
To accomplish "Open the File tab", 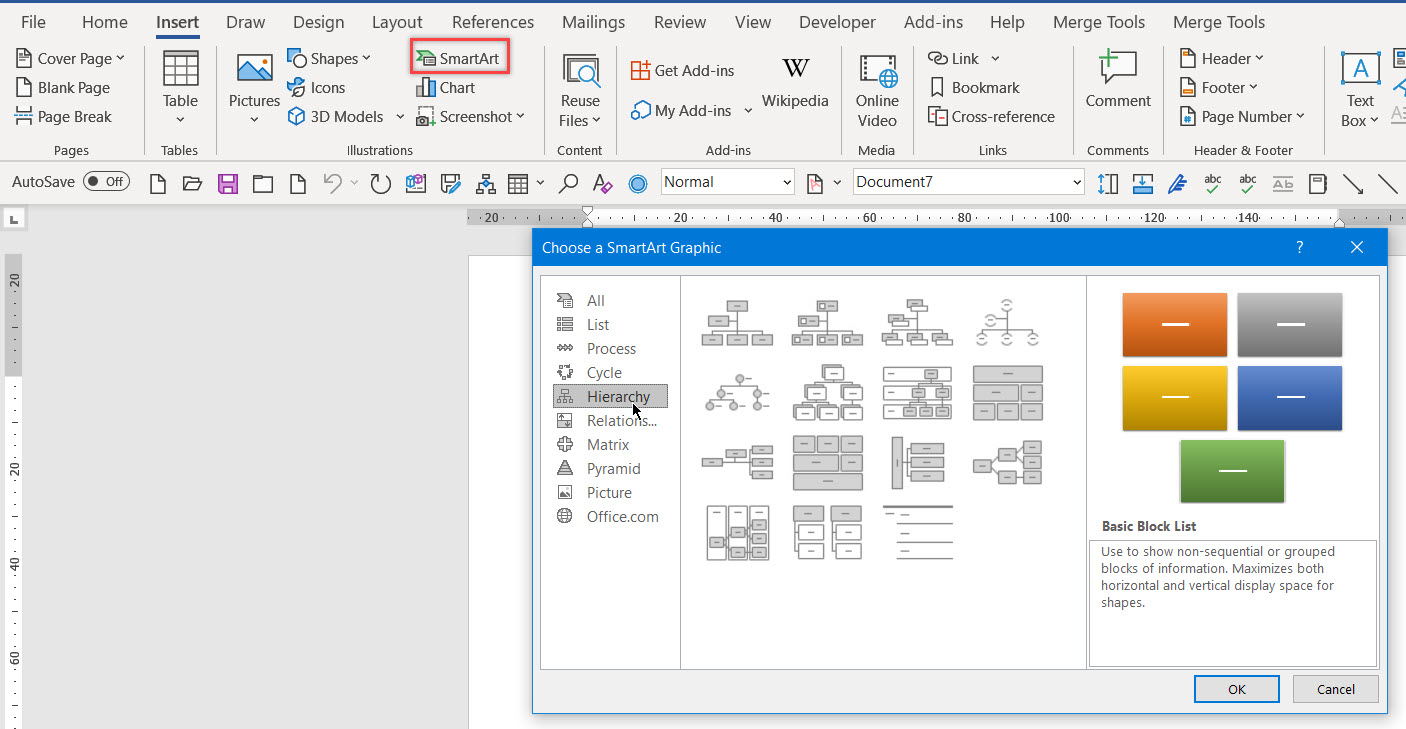I will [33, 22].
